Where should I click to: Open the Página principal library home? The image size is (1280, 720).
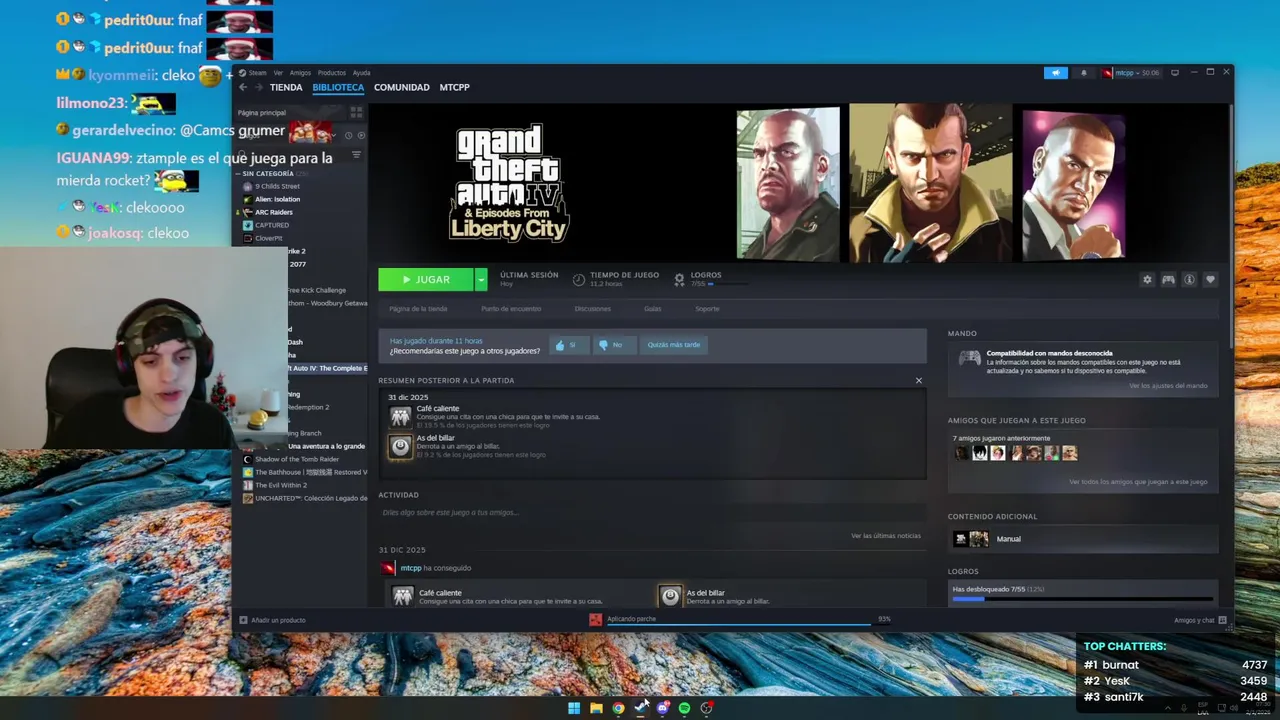click(x=262, y=113)
